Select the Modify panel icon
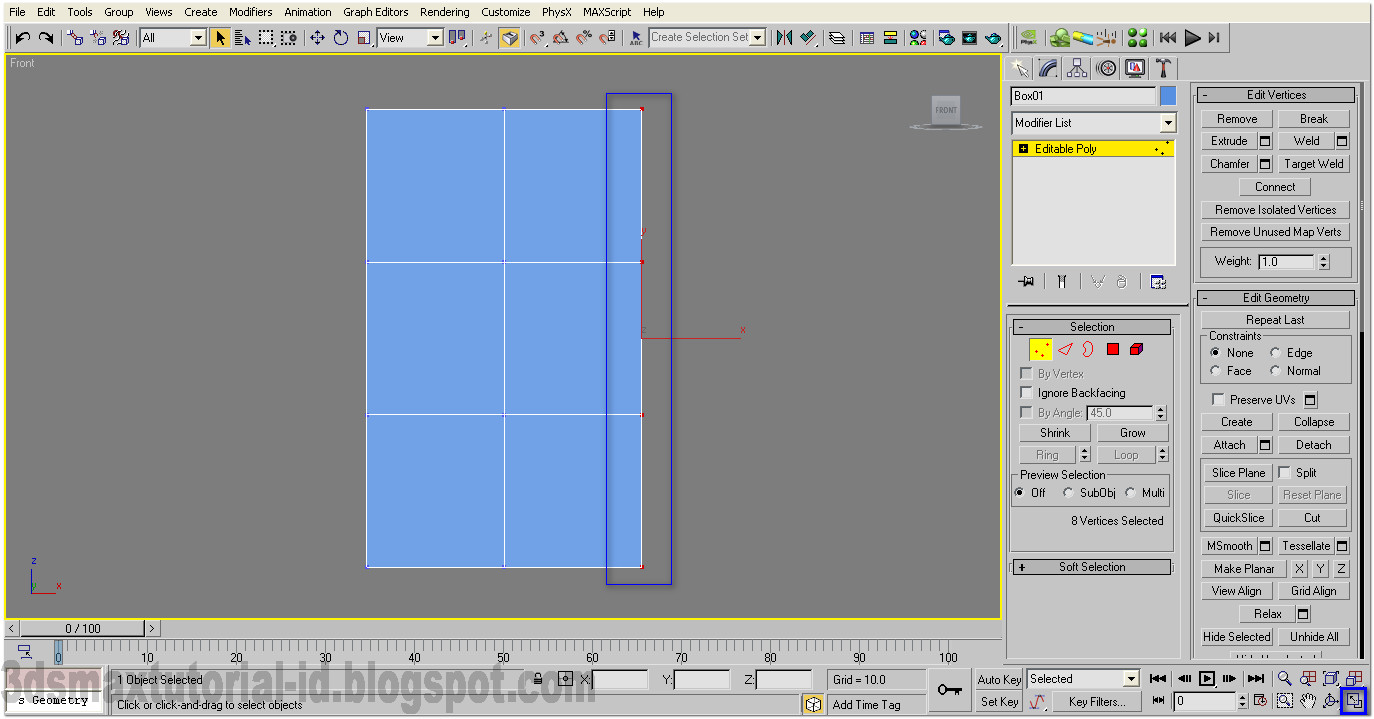The height and width of the screenshot is (719, 1374). pos(1046,68)
